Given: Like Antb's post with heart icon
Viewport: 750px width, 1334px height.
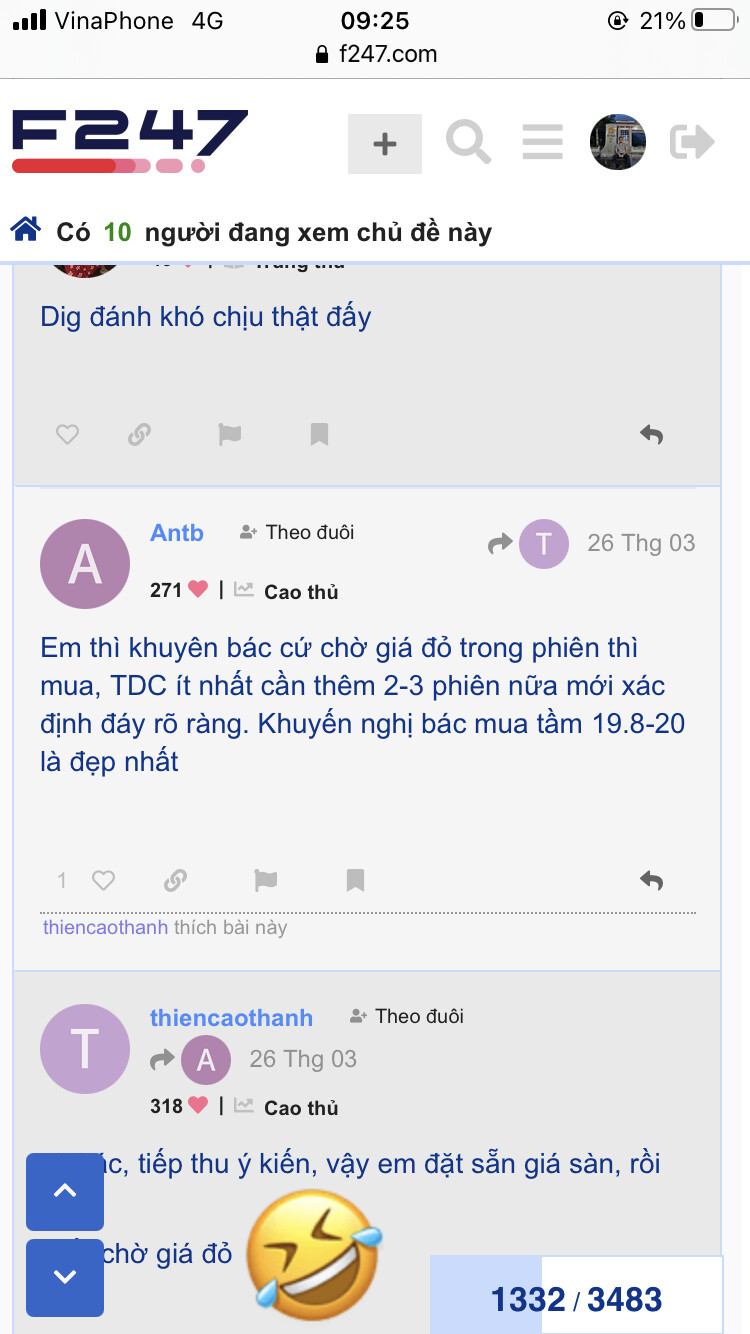Looking at the screenshot, I should click(103, 880).
